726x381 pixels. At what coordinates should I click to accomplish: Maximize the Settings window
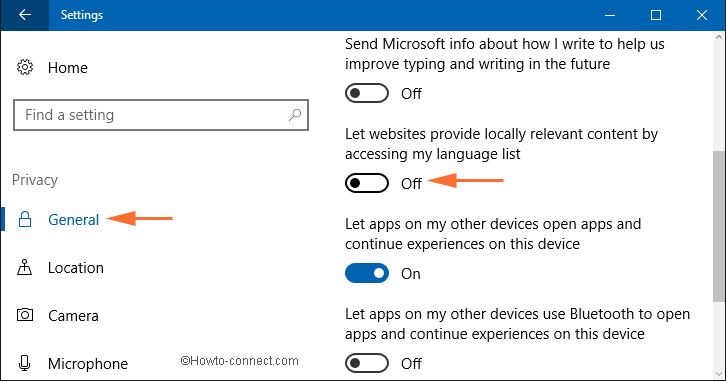tap(656, 15)
